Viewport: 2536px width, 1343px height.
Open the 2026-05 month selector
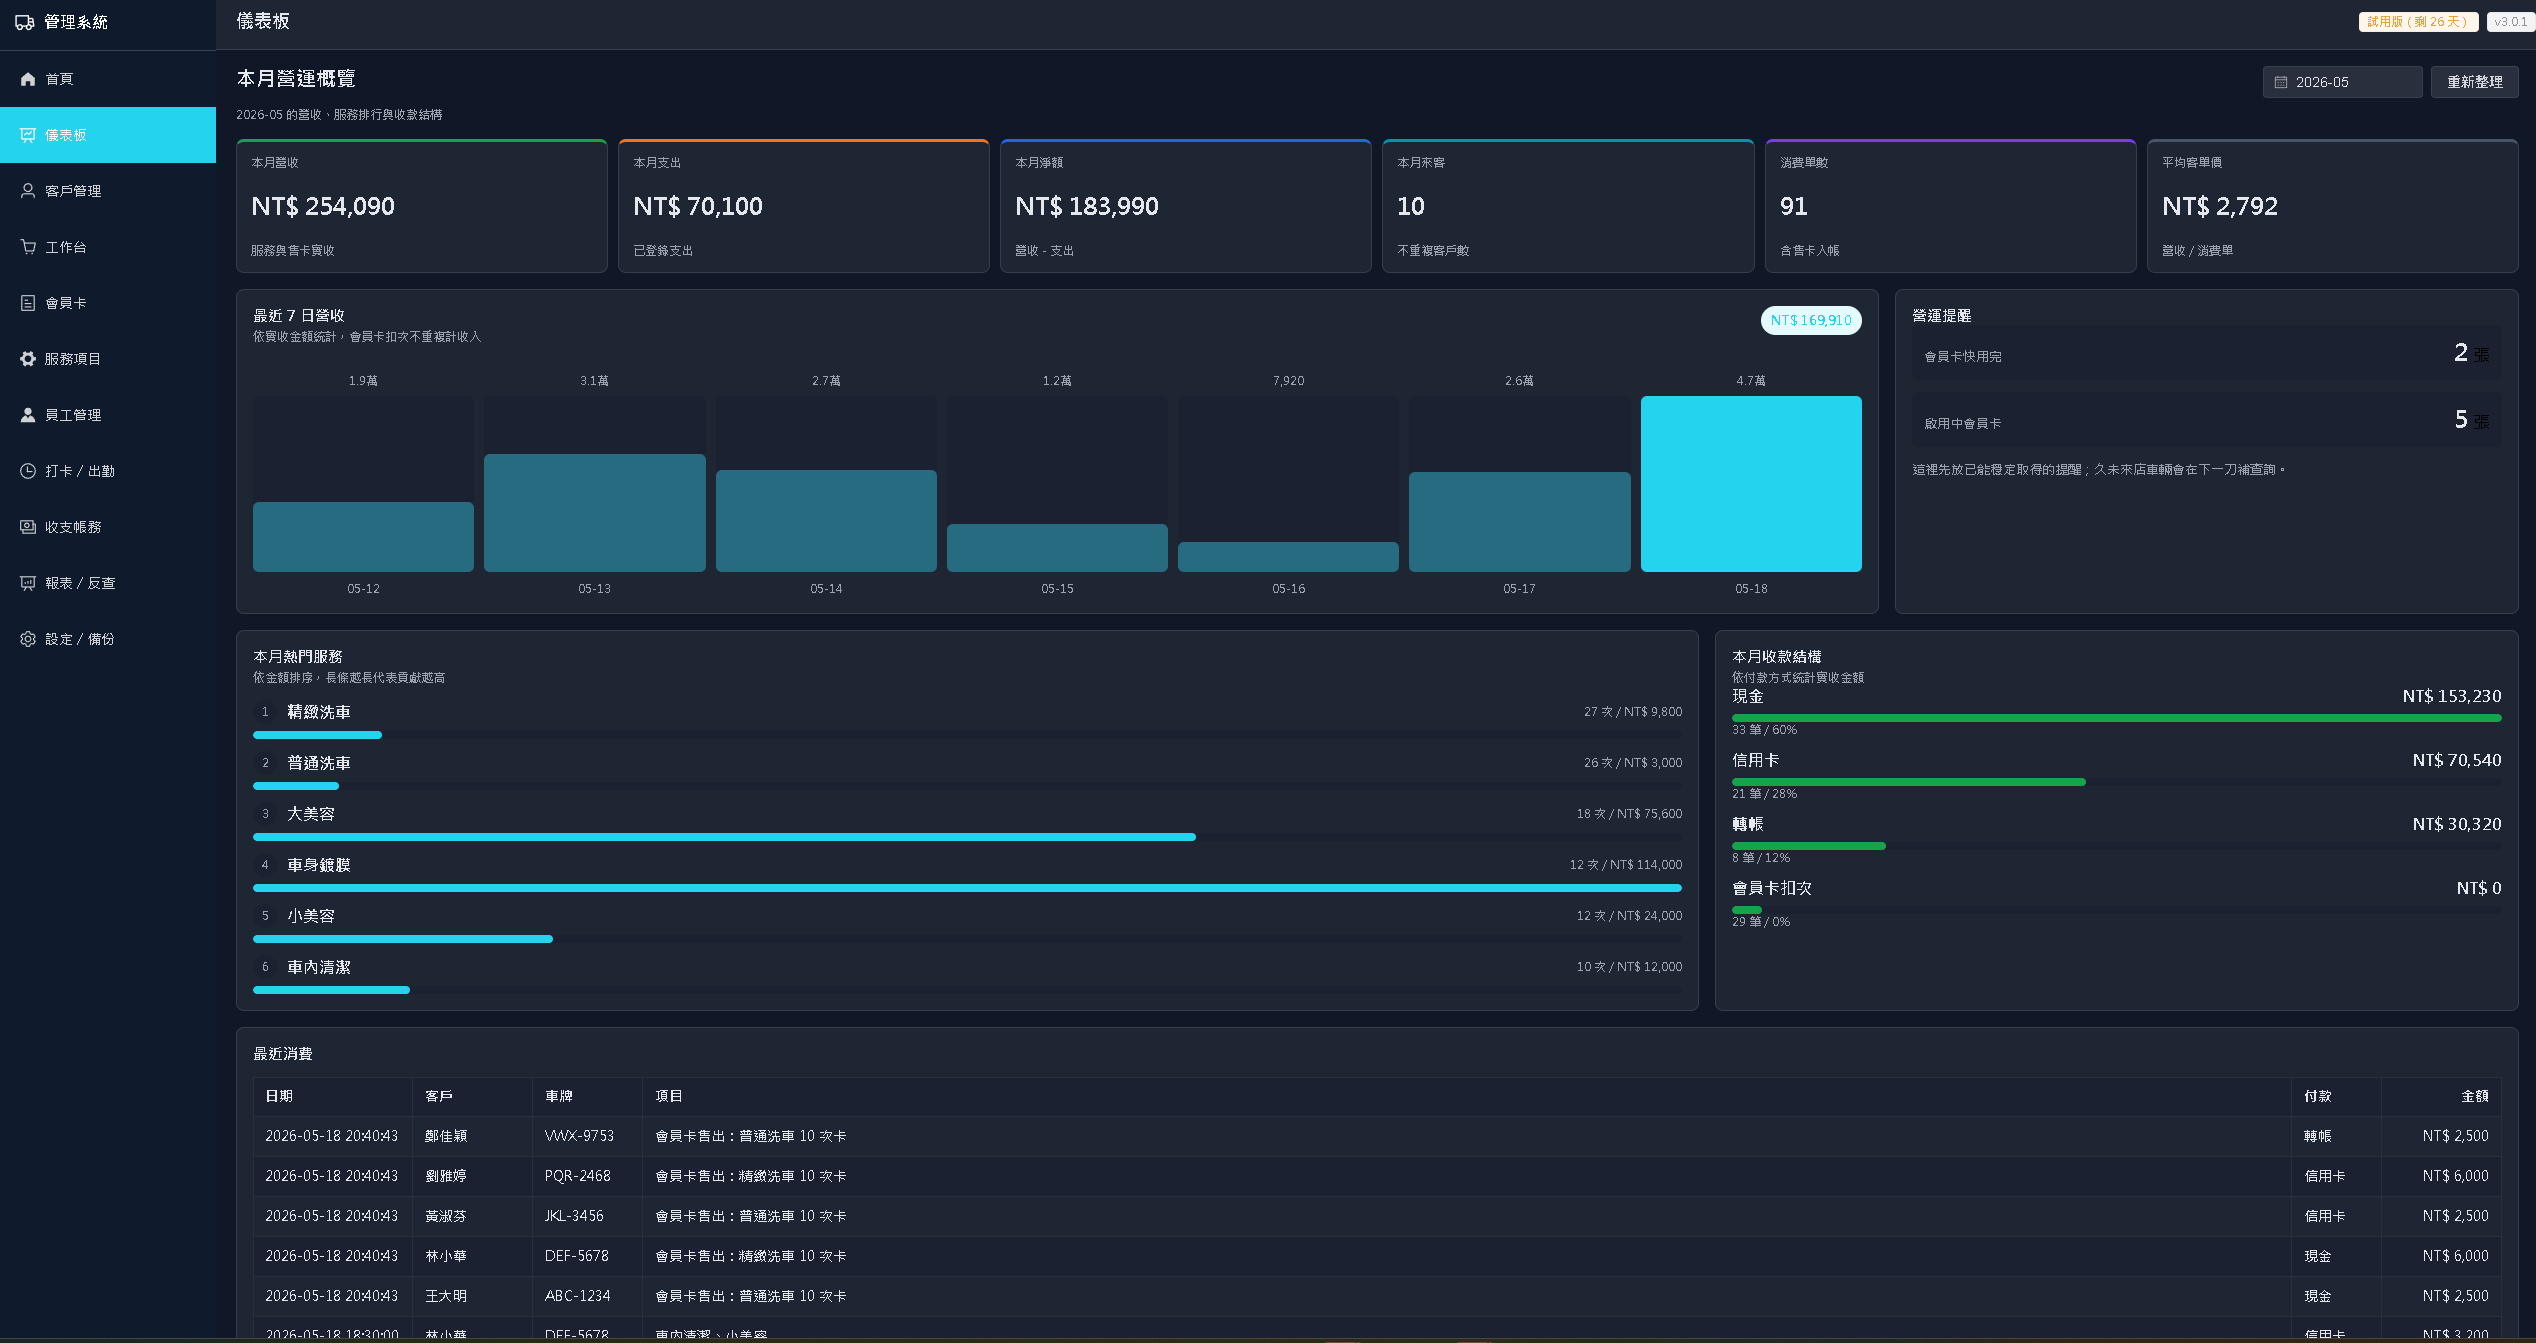pos(2342,82)
